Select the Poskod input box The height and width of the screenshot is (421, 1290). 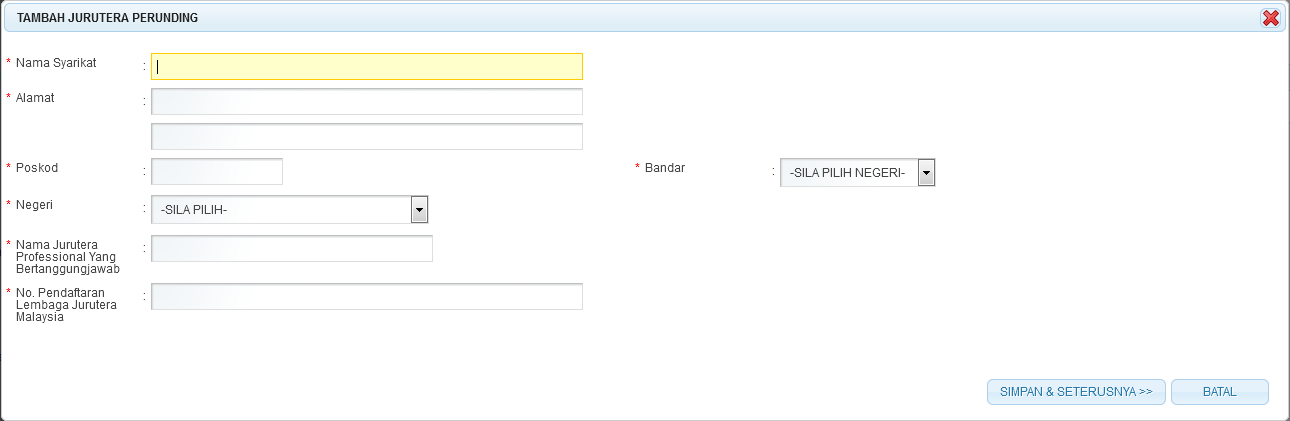(217, 172)
